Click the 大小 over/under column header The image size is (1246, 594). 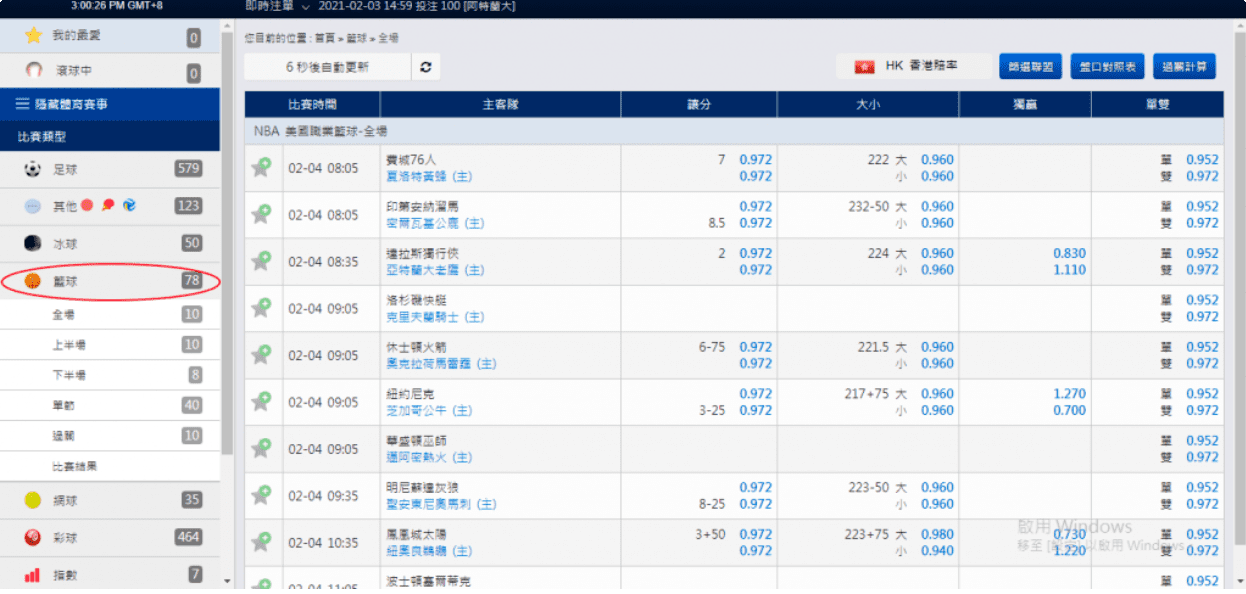tap(868, 104)
